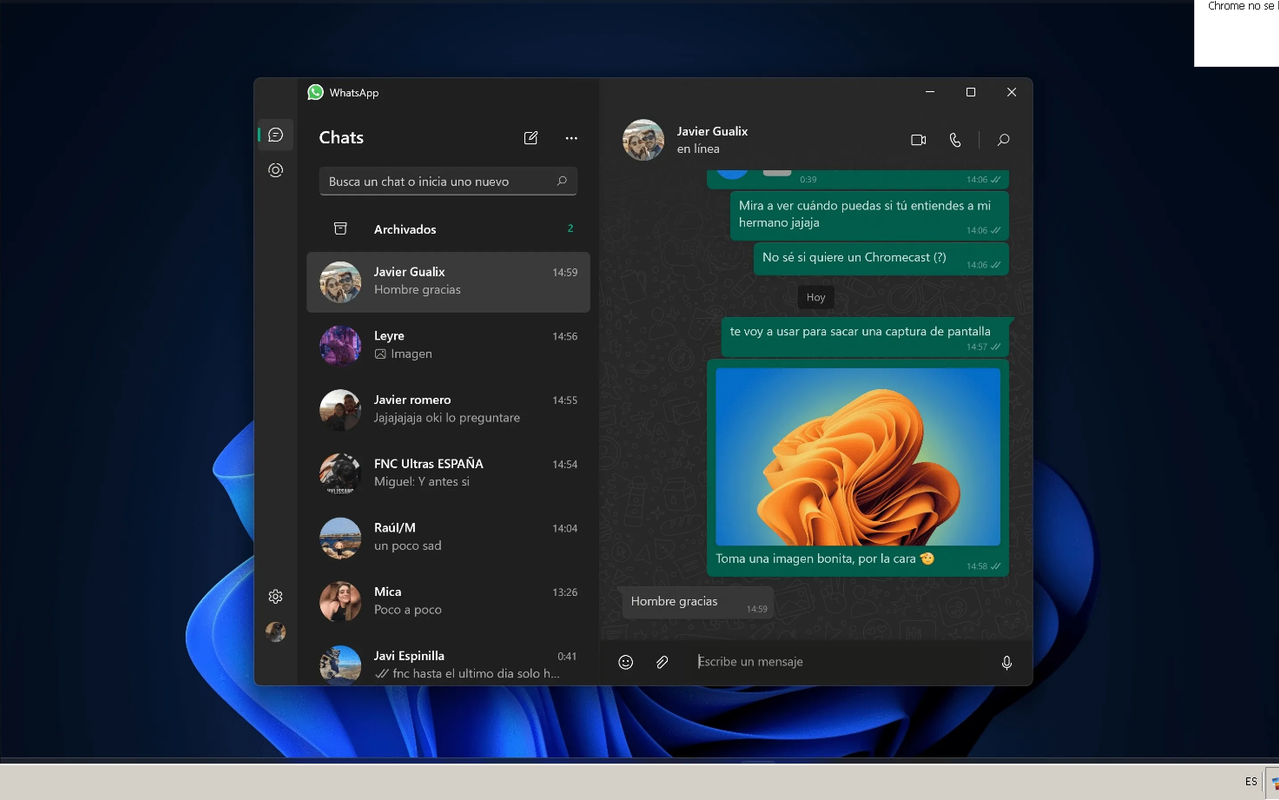
Task: Click the 'Hombre gracias' received message
Action: click(x=698, y=602)
